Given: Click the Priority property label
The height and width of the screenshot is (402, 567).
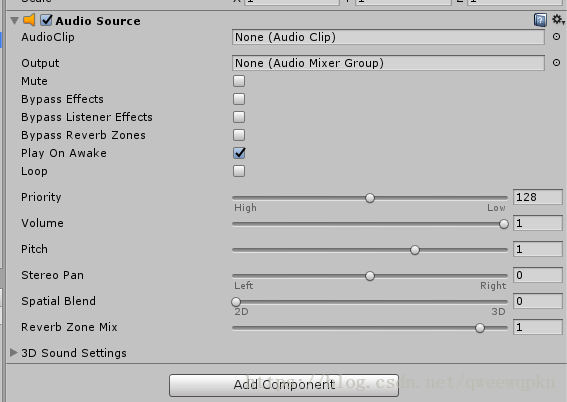Looking at the screenshot, I should 41,197.
